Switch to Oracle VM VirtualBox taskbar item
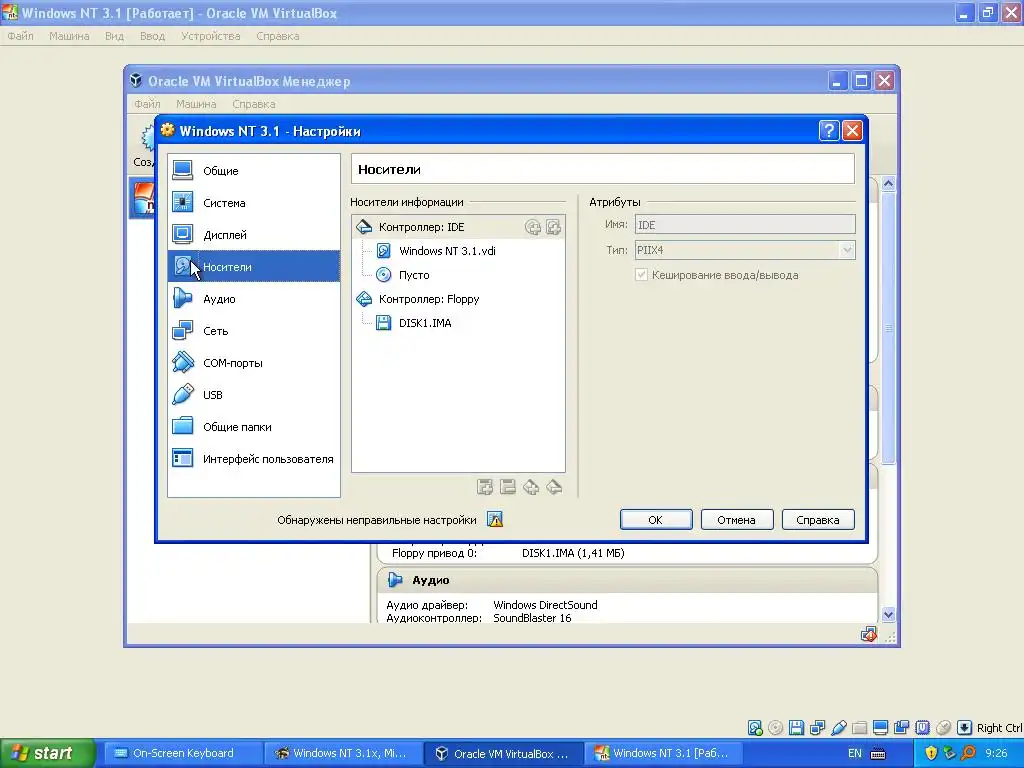Screen dimensions: 1024x768 tap(502, 753)
